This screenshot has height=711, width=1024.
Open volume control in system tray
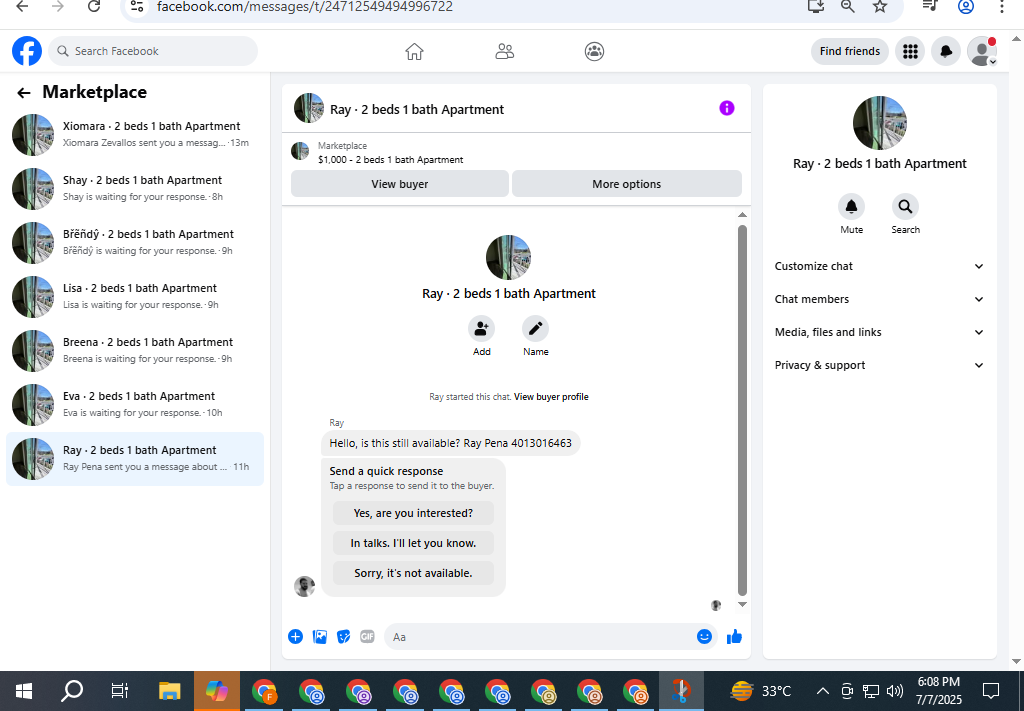click(895, 691)
